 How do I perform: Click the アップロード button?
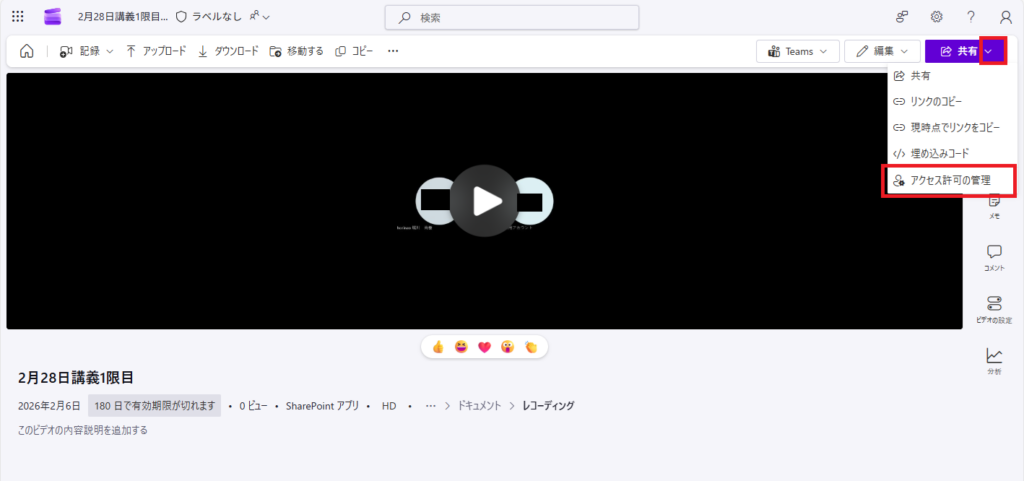(156, 51)
